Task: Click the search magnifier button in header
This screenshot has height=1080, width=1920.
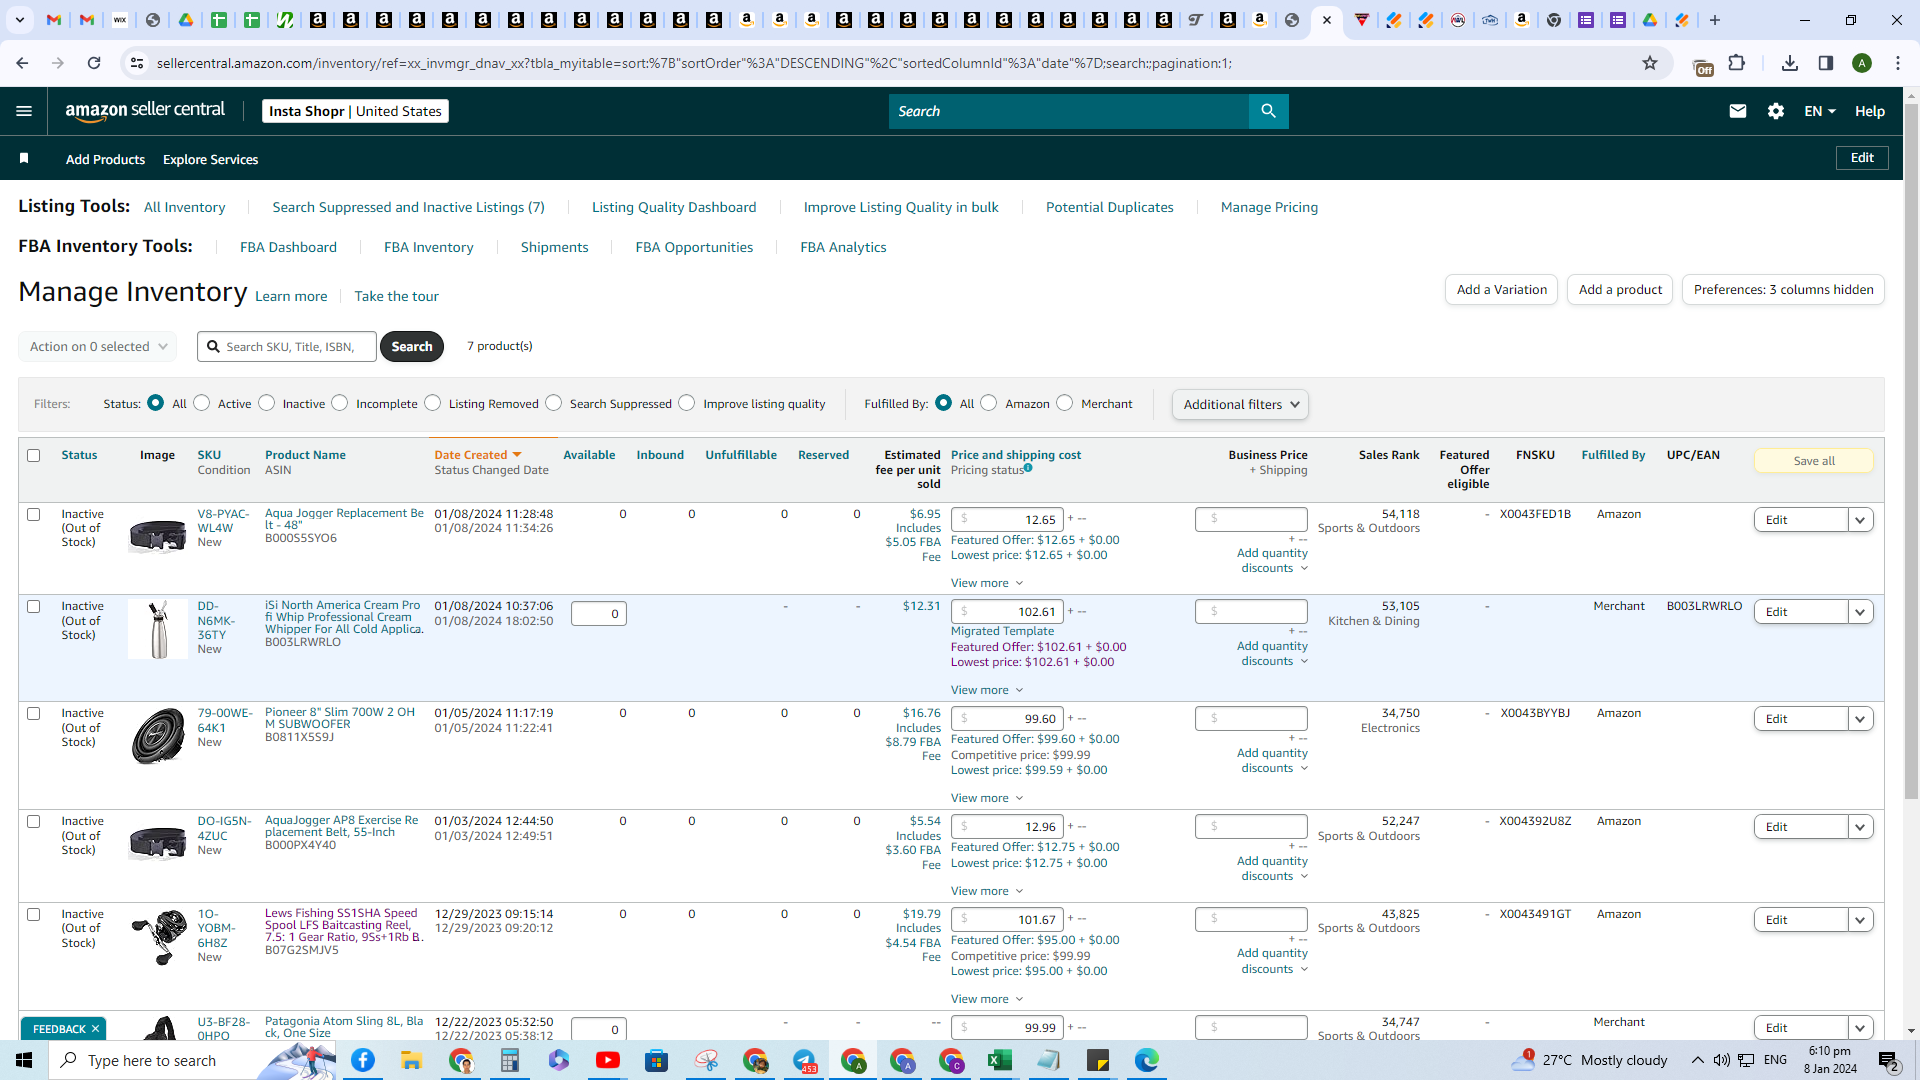Action: point(1268,111)
